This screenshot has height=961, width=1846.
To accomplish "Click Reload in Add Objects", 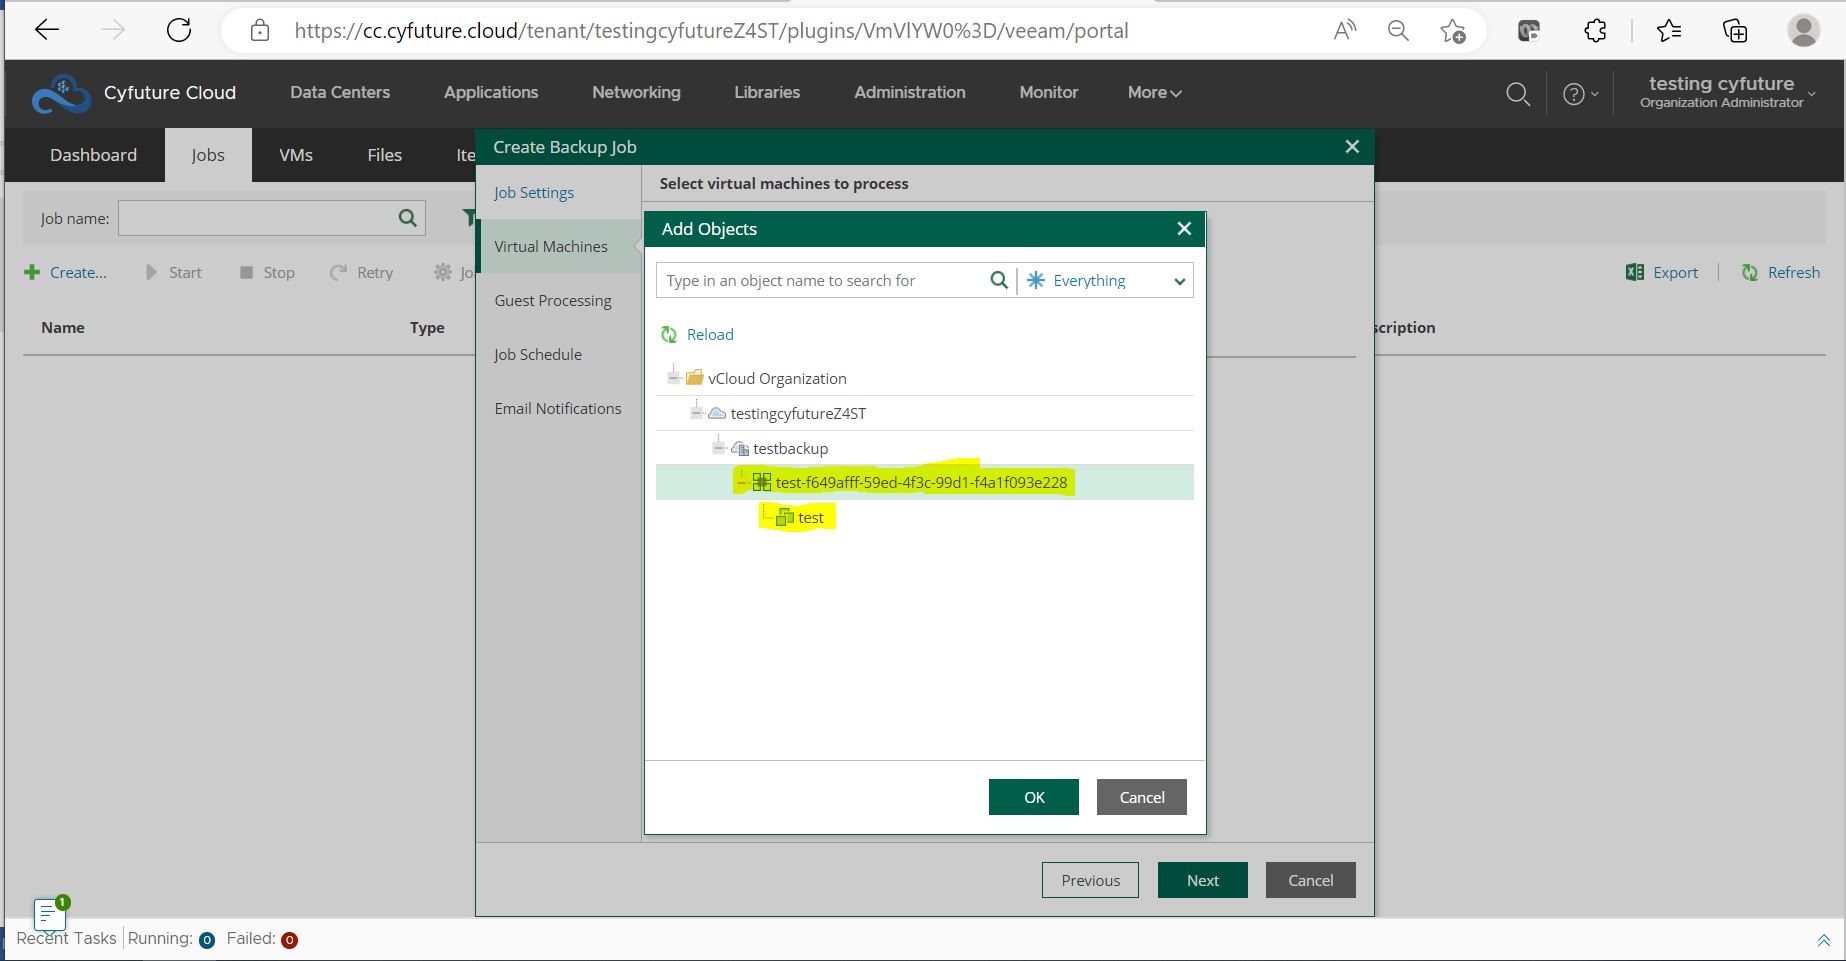I will click(x=698, y=334).
